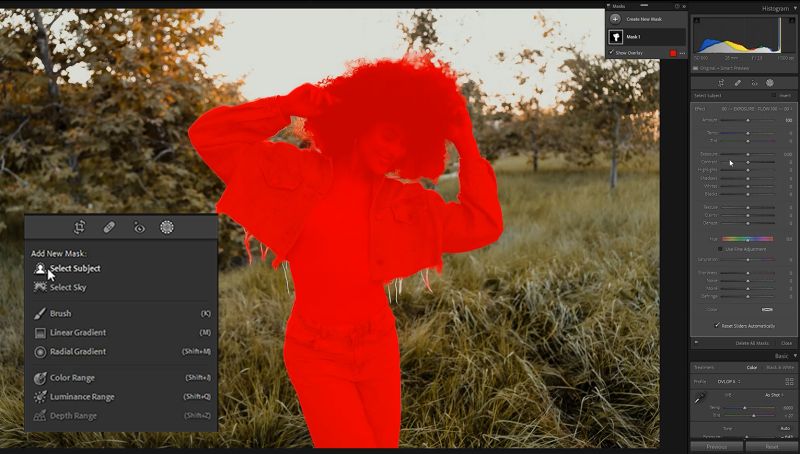Choose Select Sky from Add New Mask
The height and width of the screenshot is (454, 800).
[68, 287]
